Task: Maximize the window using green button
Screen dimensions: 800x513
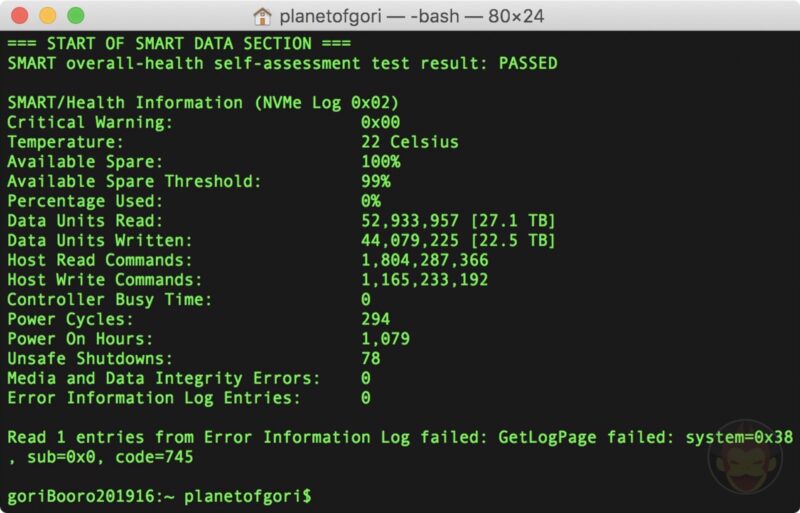Action: (74, 16)
